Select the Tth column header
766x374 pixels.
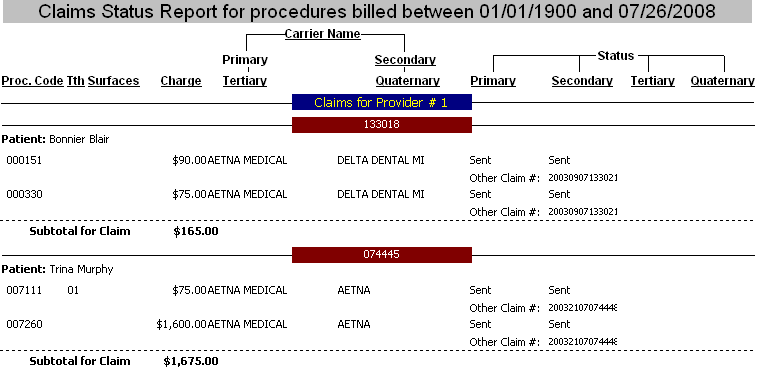(76, 81)
